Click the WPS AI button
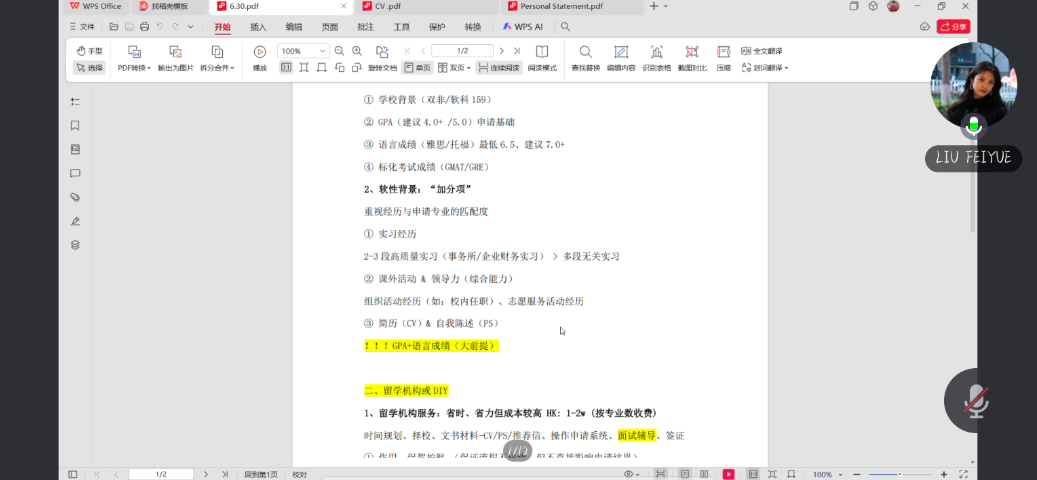 tap(522, 27)
